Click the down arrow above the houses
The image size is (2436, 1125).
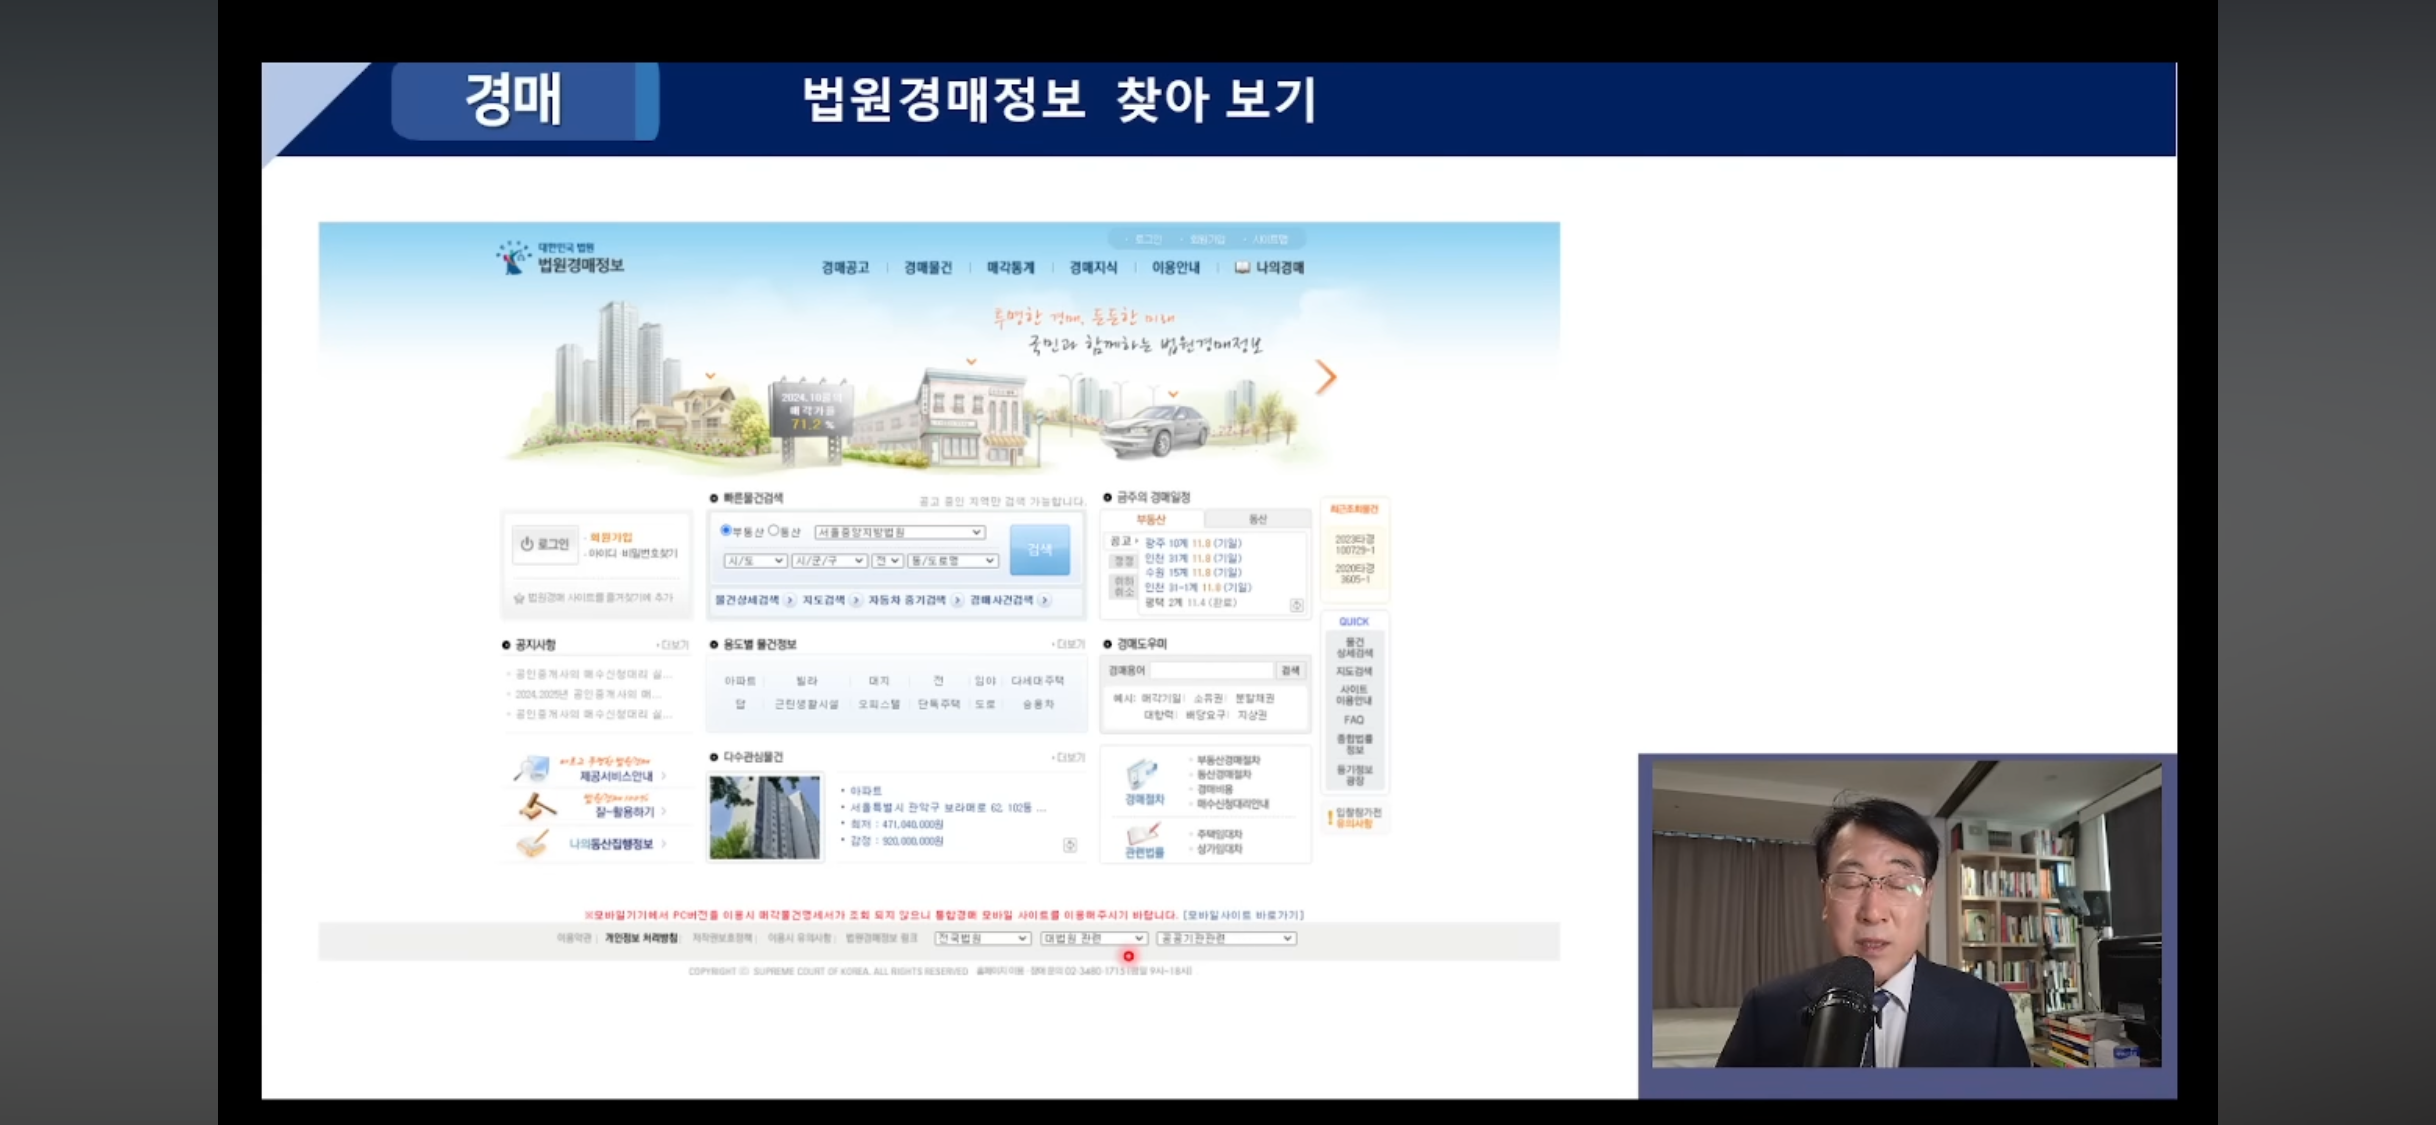click(x=710, y=376)
